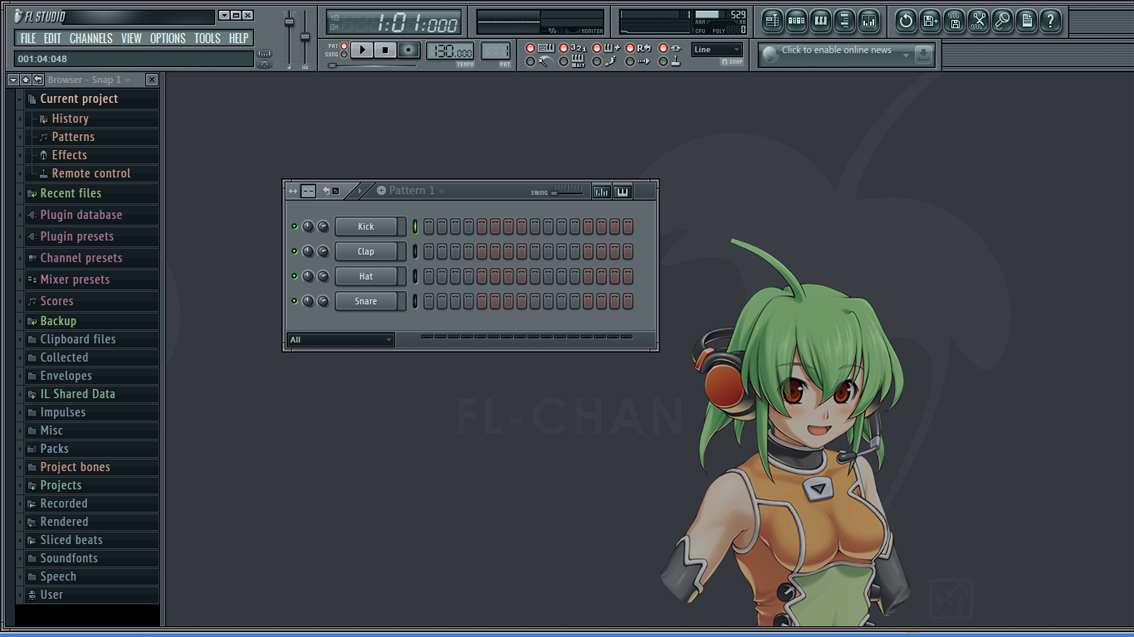
Task: Open the graph editor in the step sequencer
Action: coord(601,190)
